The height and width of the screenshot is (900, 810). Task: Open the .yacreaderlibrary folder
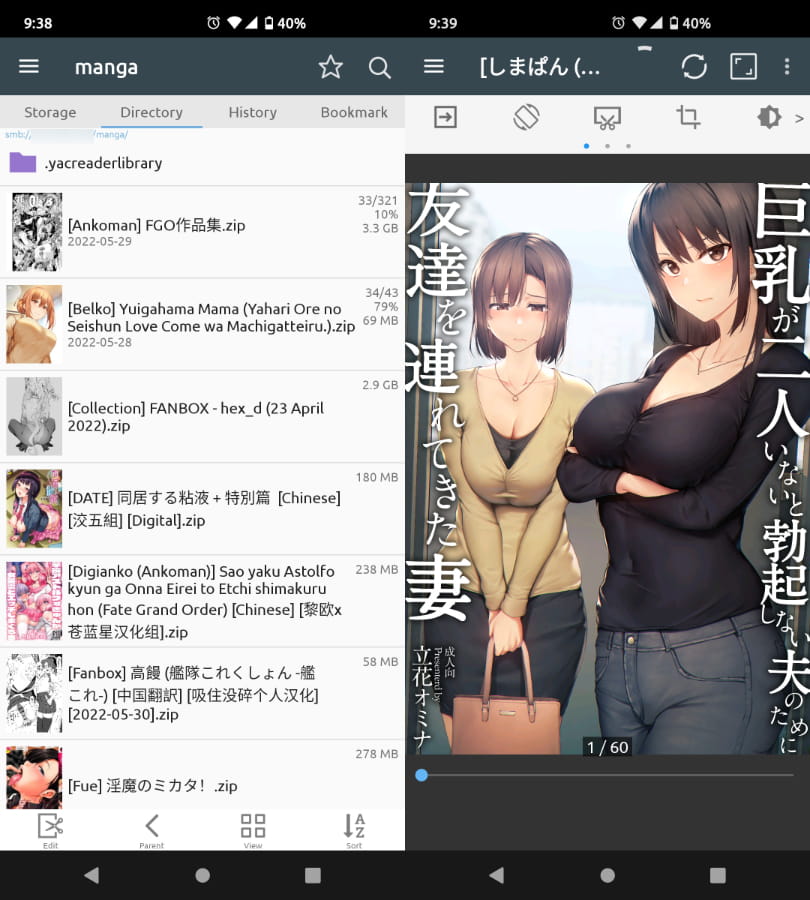(202, 163)
